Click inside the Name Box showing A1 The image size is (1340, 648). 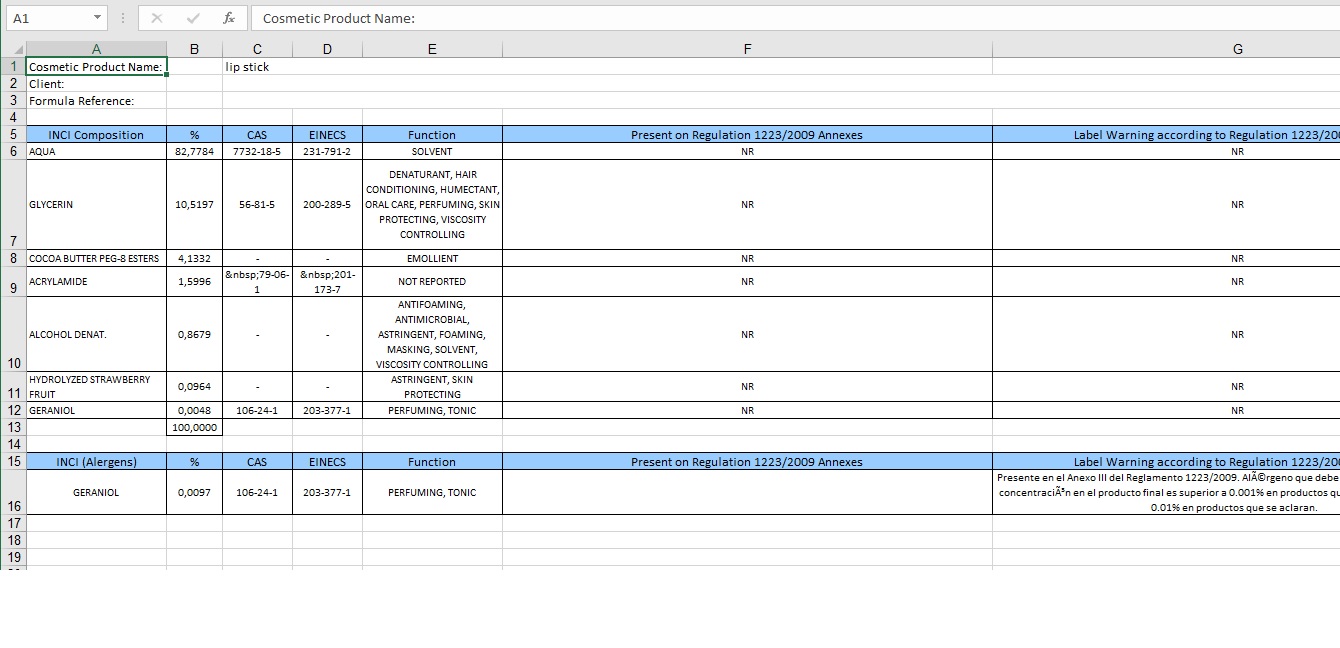click(50, 17)
